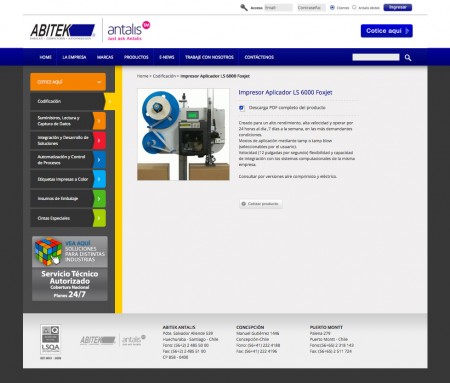Open the LS 6000 Foxjet product image
This screenshot has height=383, width=450.
183,134
